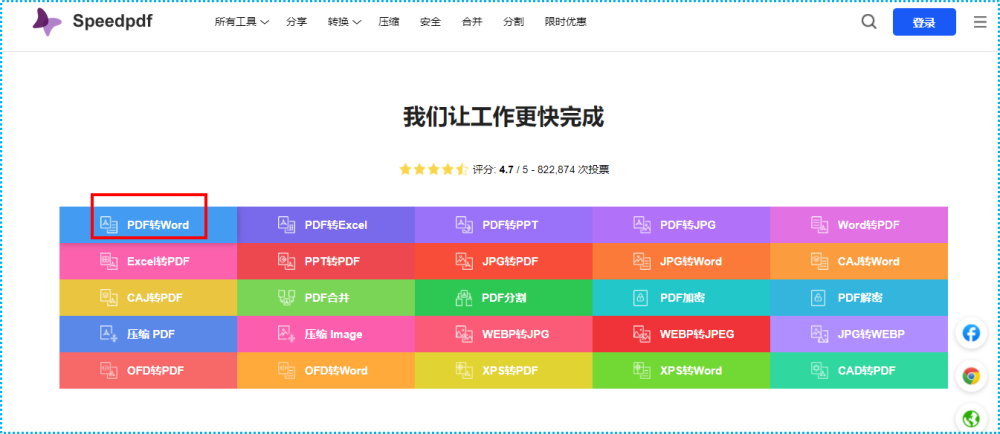This screenshot has height=434, width=1000.
Task: Click the Excel转PDF tile icon
Action: [x=109, y=261]
